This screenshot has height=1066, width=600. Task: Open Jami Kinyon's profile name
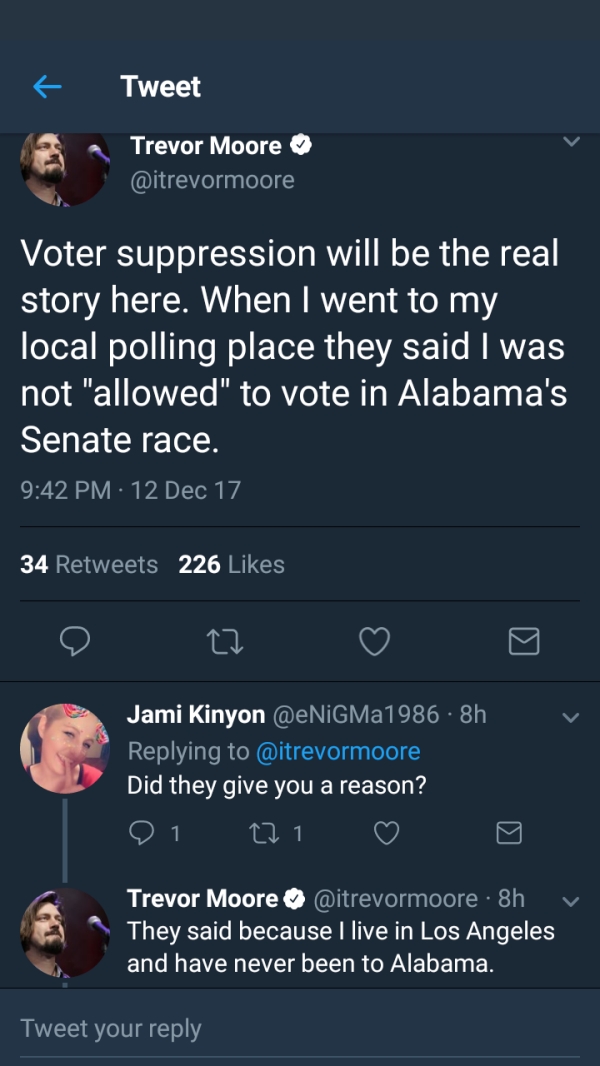(x=196, y=715)
